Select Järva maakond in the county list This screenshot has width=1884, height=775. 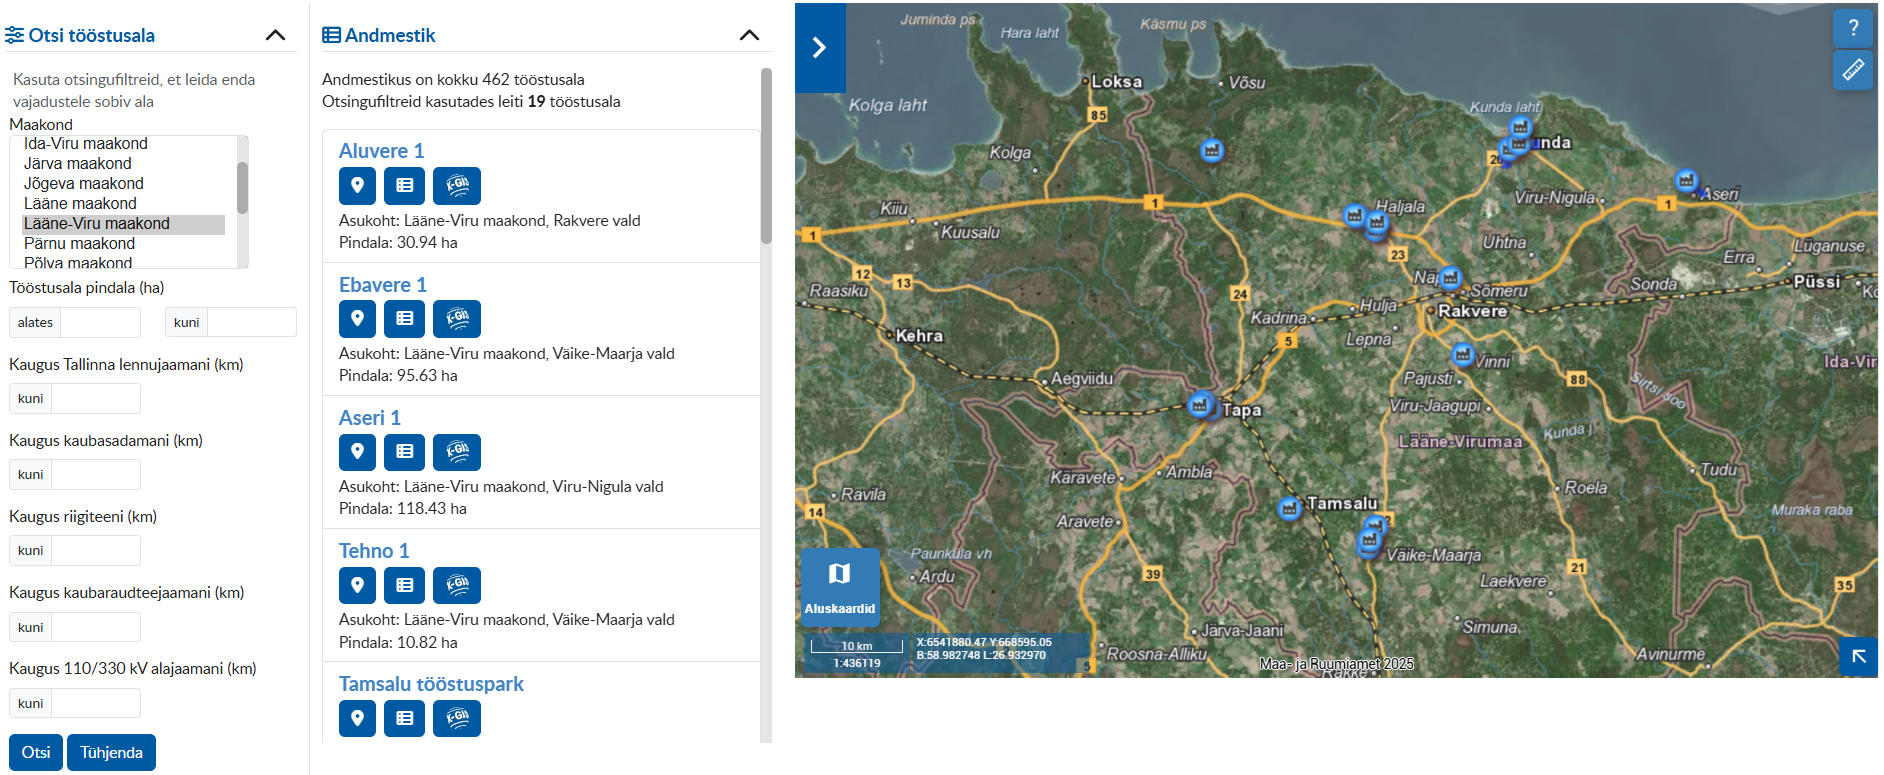coord(78,164)
